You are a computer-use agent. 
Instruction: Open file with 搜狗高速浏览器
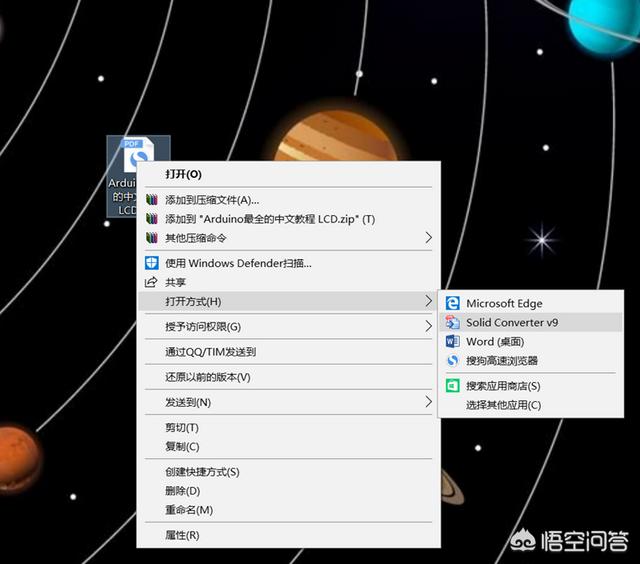coord(531,360)
